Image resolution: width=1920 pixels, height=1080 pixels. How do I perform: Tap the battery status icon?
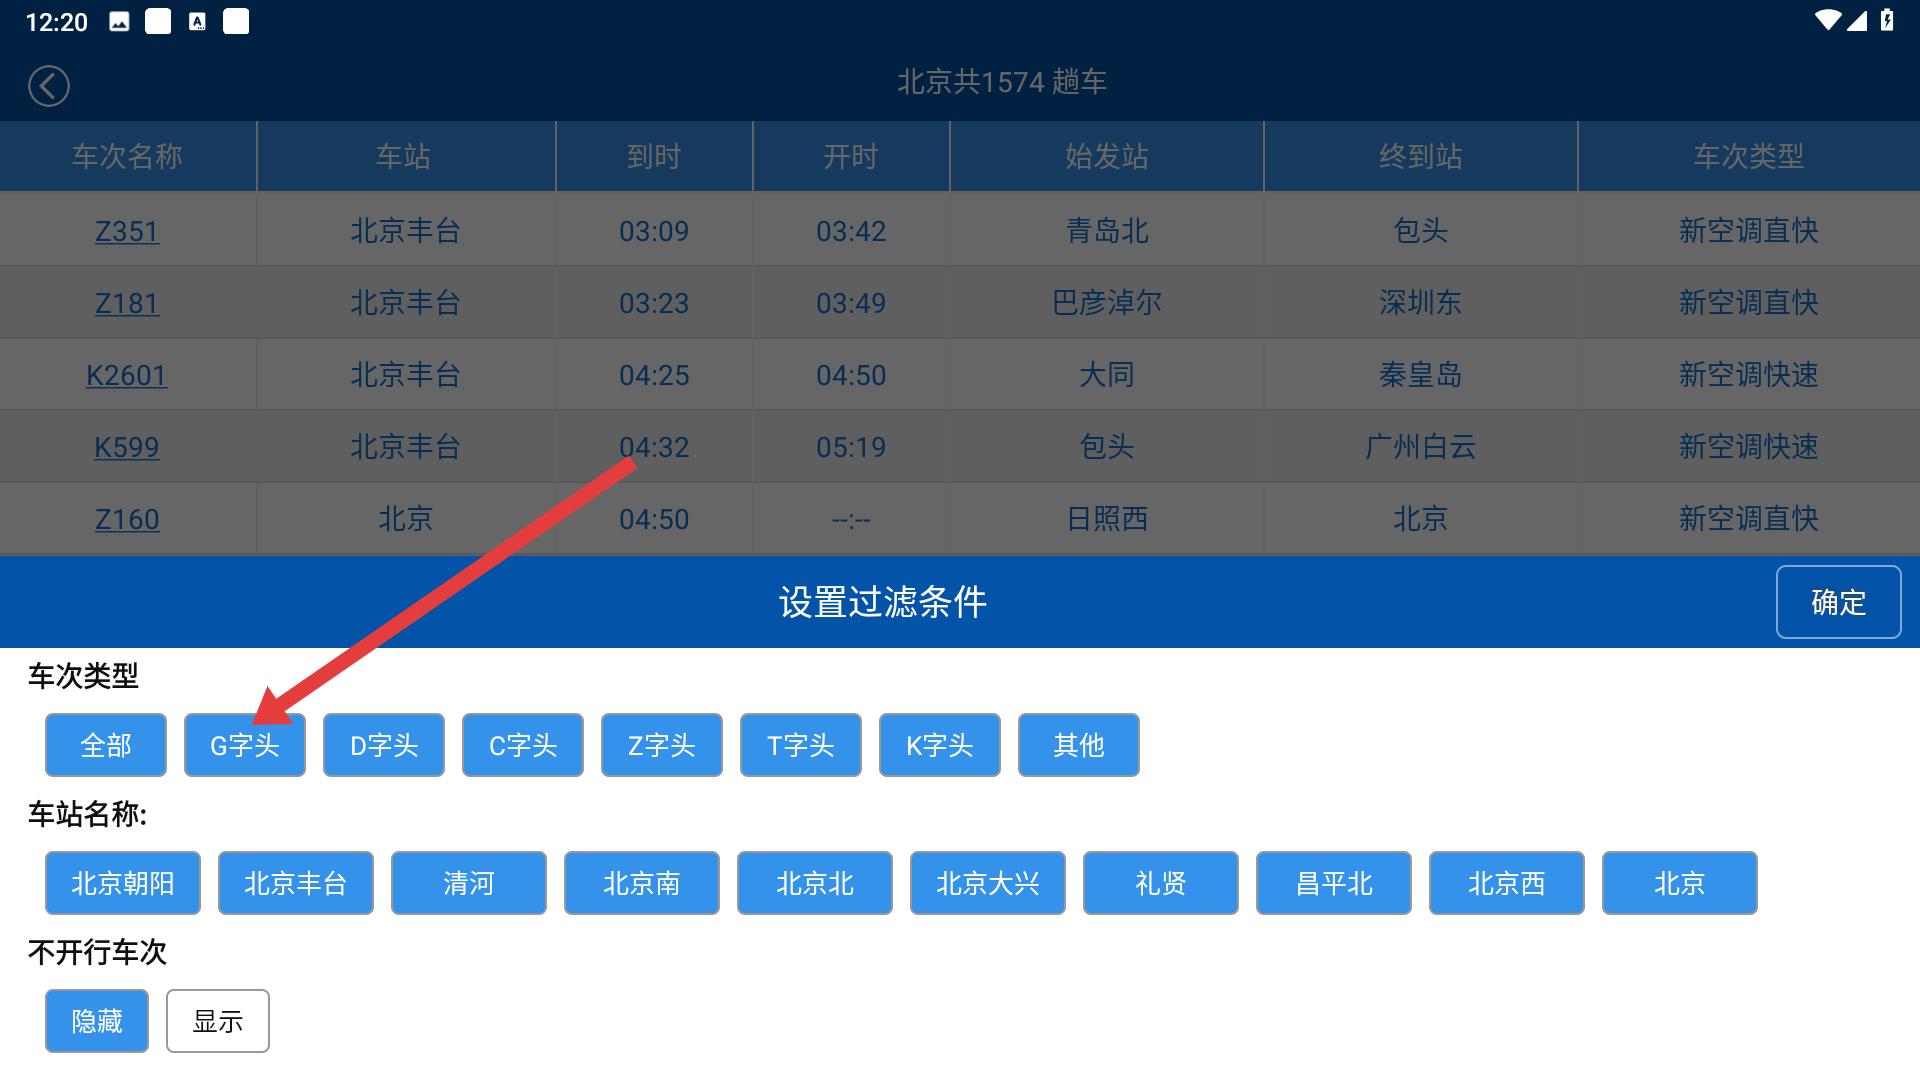click(x=1887, y=21)
